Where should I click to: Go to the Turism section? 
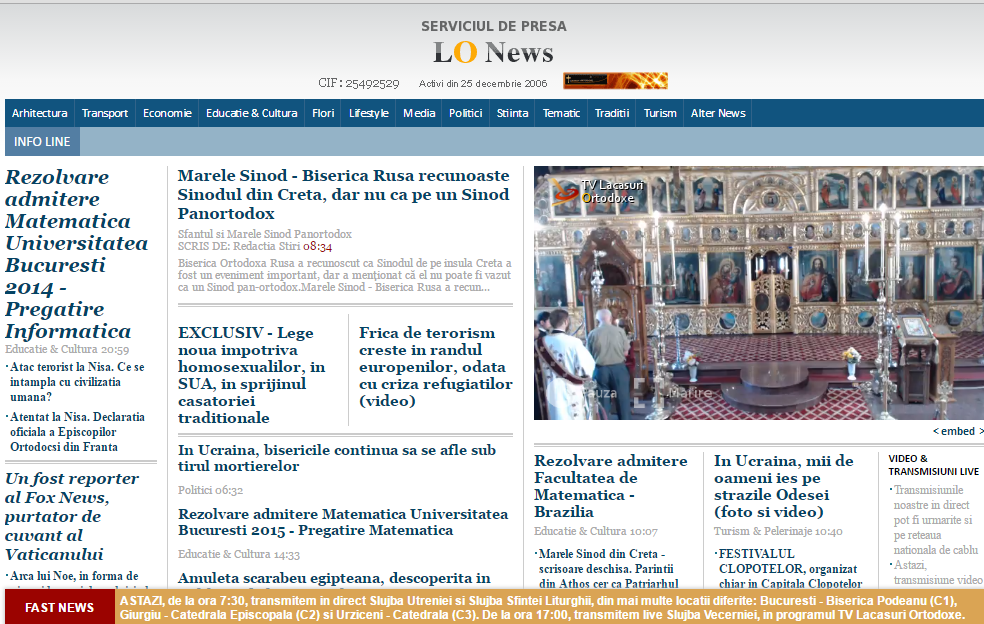pos(660,113)
